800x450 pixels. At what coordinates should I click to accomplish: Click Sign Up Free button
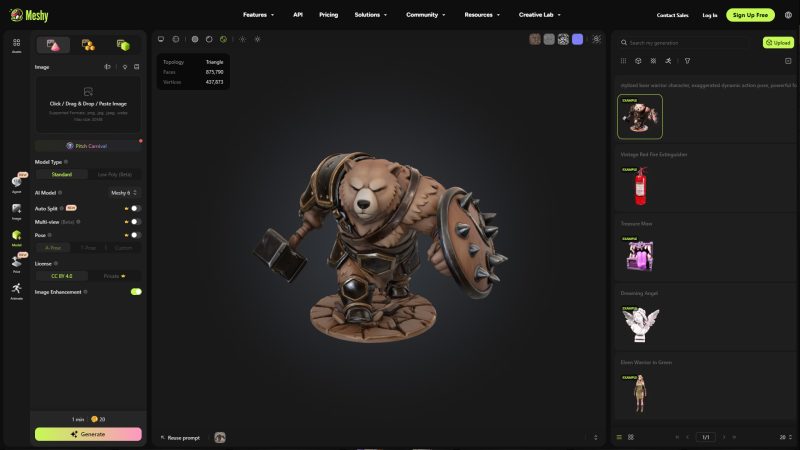click(x=750, y=15)
